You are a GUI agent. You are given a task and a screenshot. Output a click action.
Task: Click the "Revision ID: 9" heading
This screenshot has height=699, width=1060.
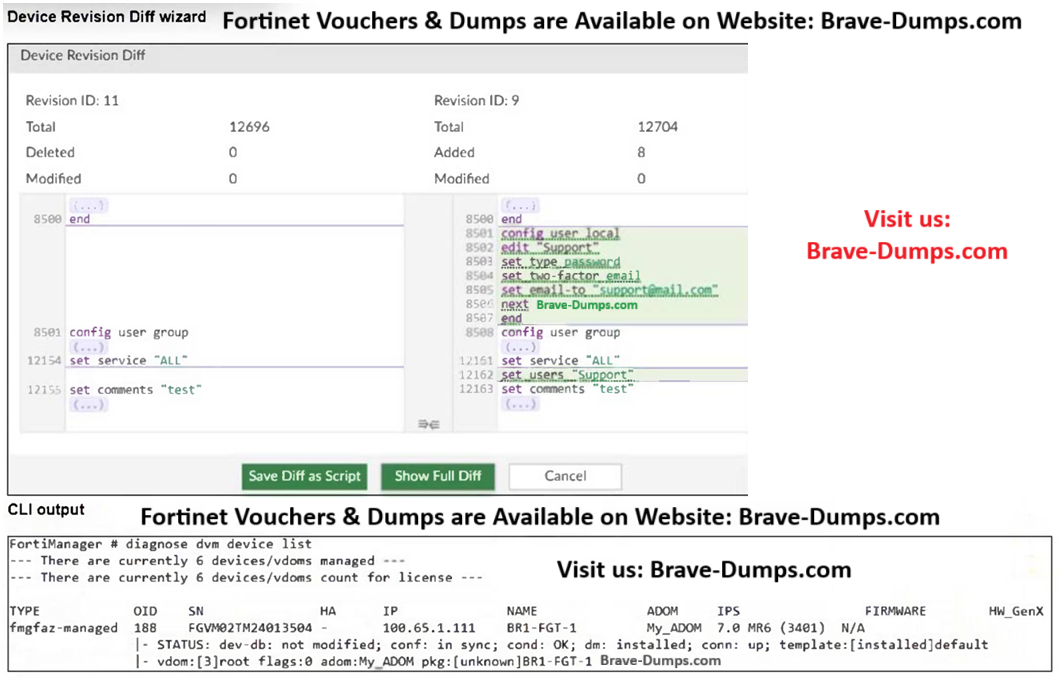(x=477, y=101)
